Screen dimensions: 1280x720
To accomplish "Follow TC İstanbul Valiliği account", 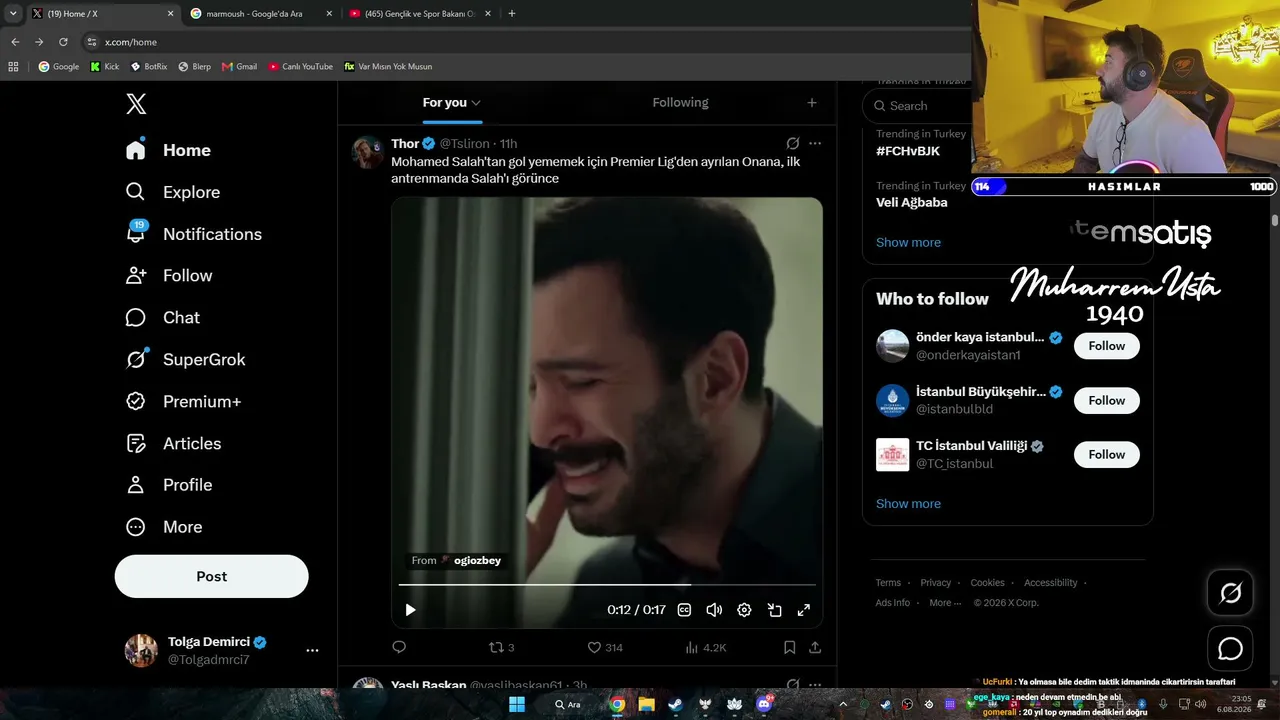I will pos(1107,454).
